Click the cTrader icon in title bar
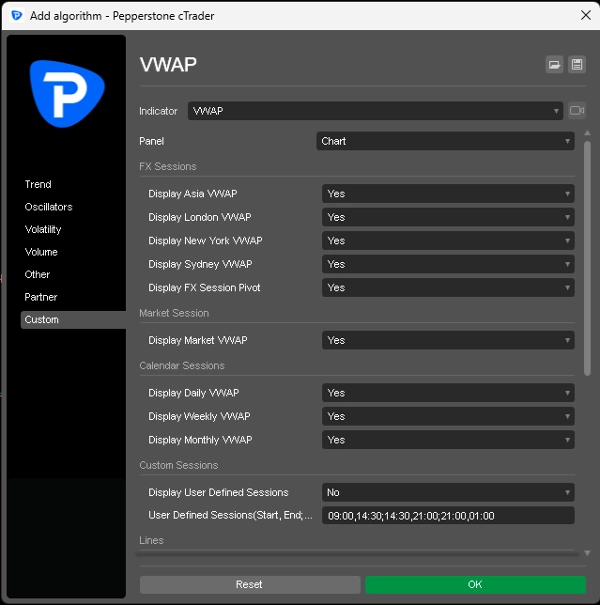Viewport: 600px width, 605px height. point(17,16)
